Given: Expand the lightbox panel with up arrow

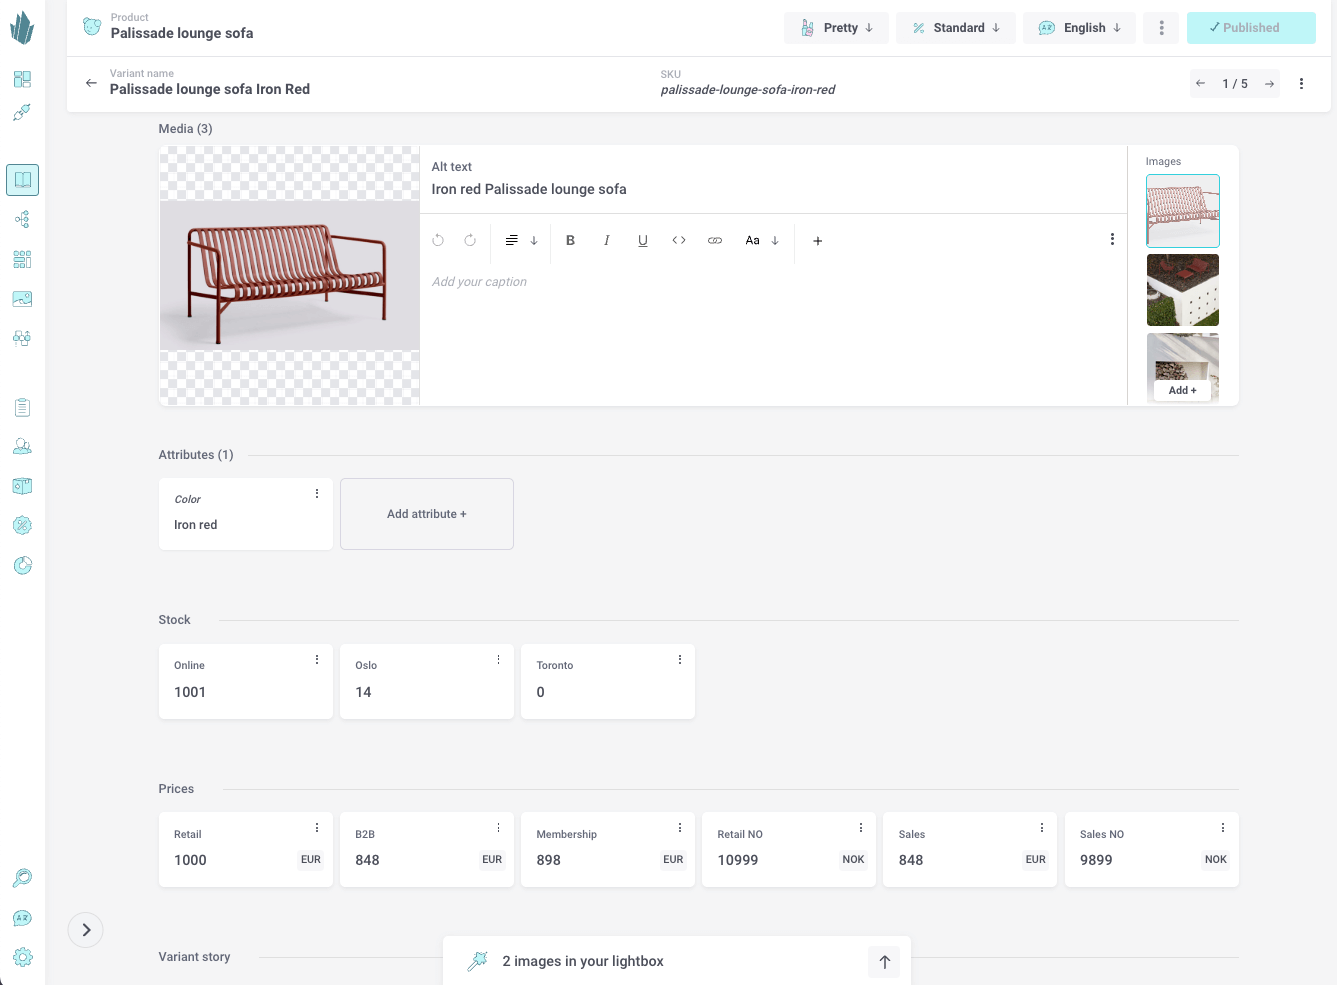Looking at the screenshot, I should coord(884,962).
